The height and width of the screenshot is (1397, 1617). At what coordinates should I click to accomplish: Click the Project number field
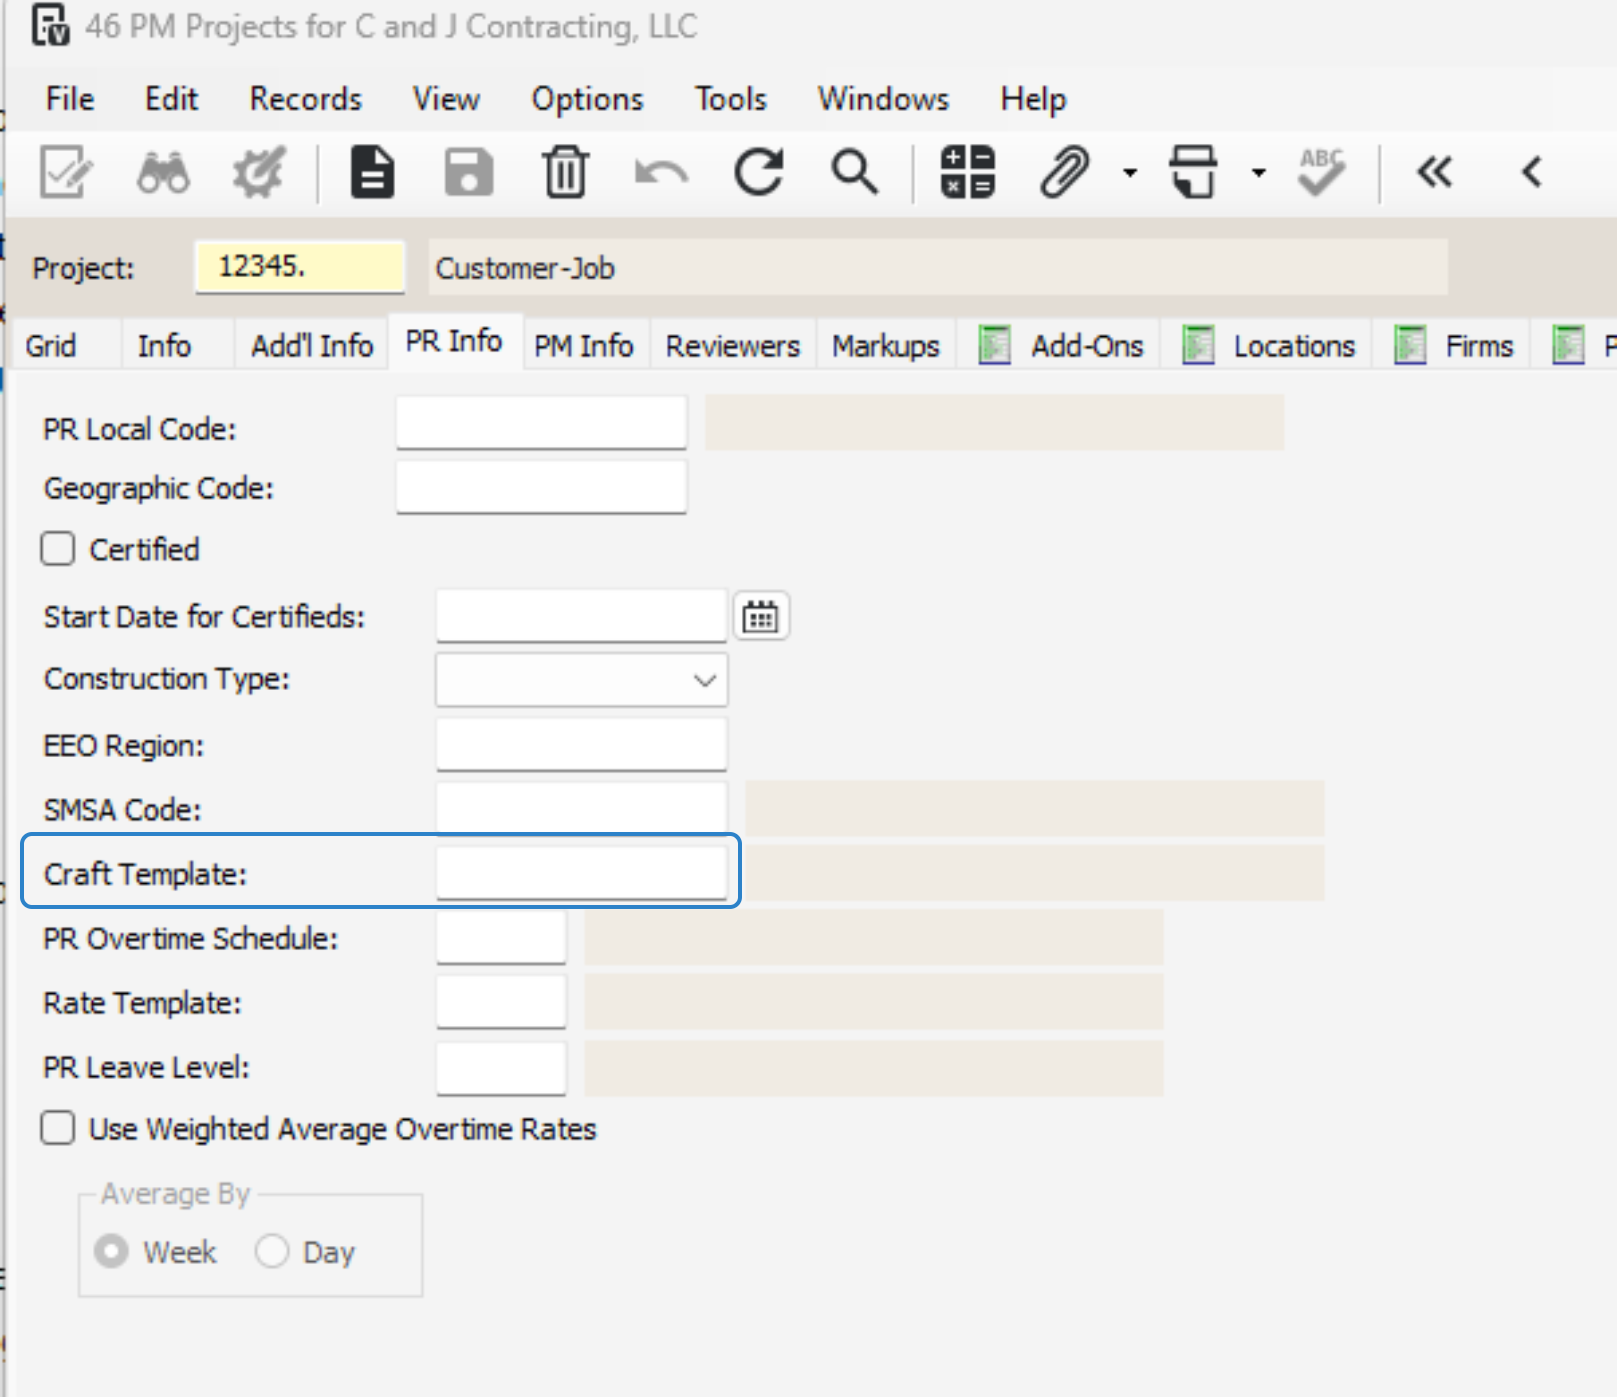300,267
